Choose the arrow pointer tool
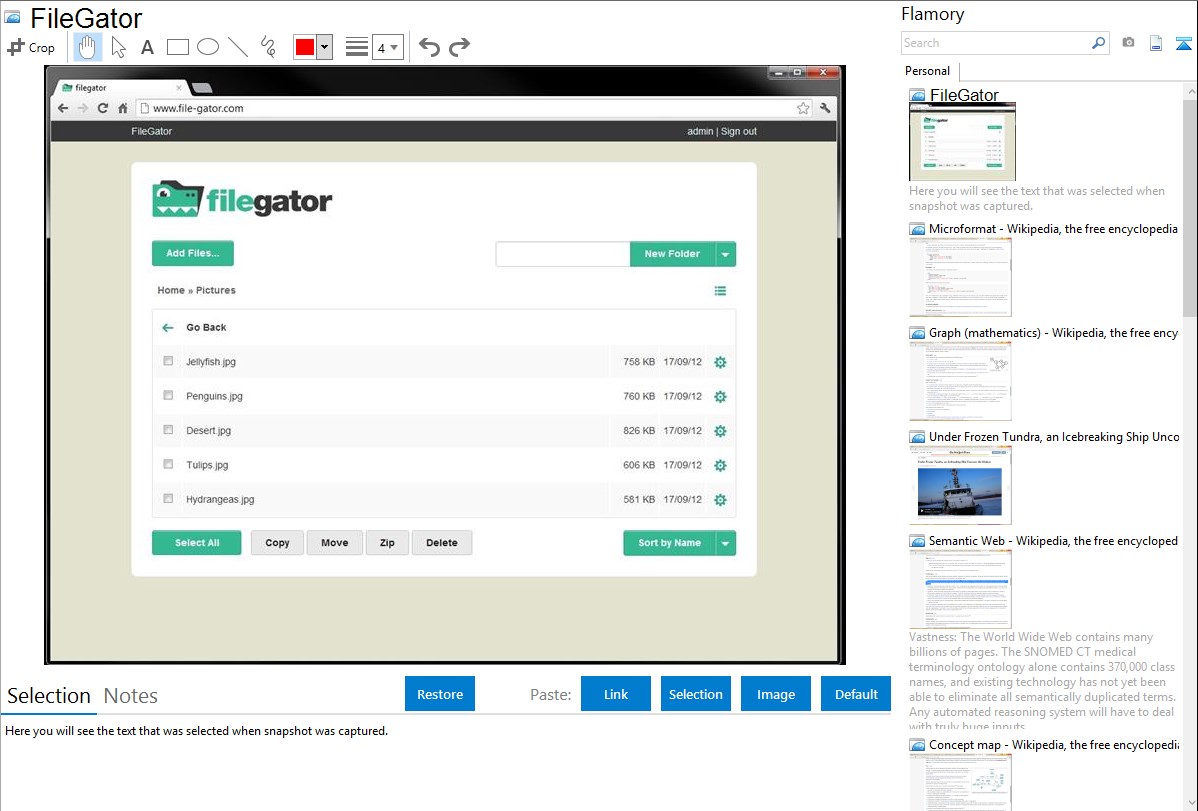 (x=118, y=47)
